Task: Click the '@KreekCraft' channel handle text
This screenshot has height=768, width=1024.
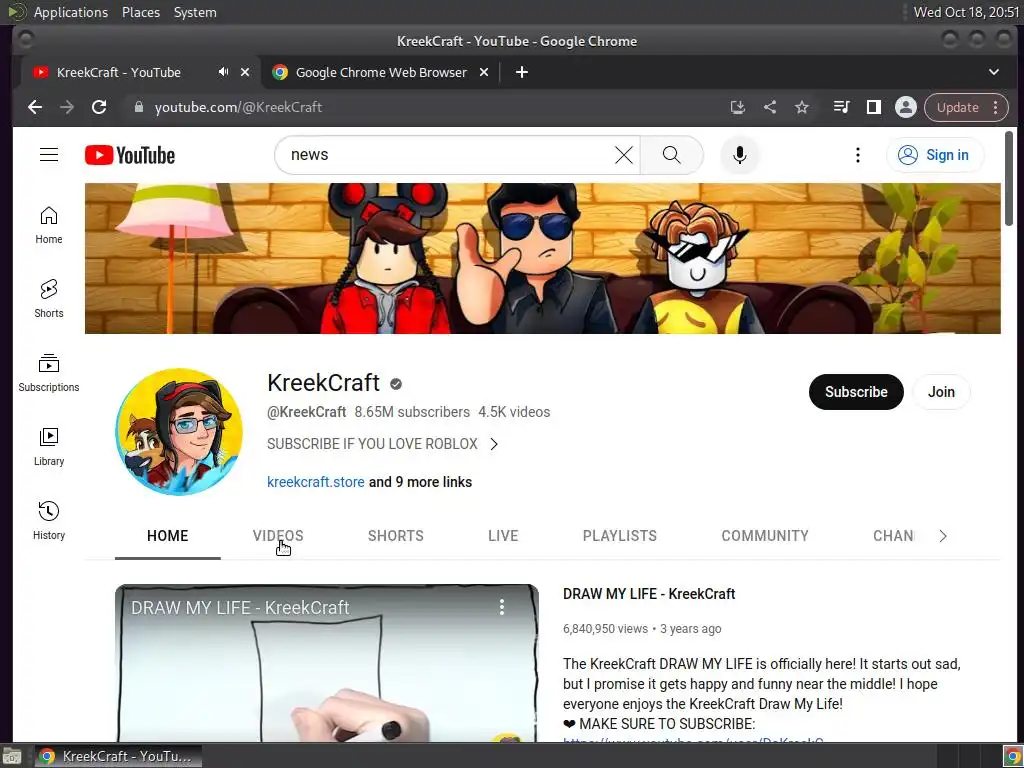Action: click(306, 412)
